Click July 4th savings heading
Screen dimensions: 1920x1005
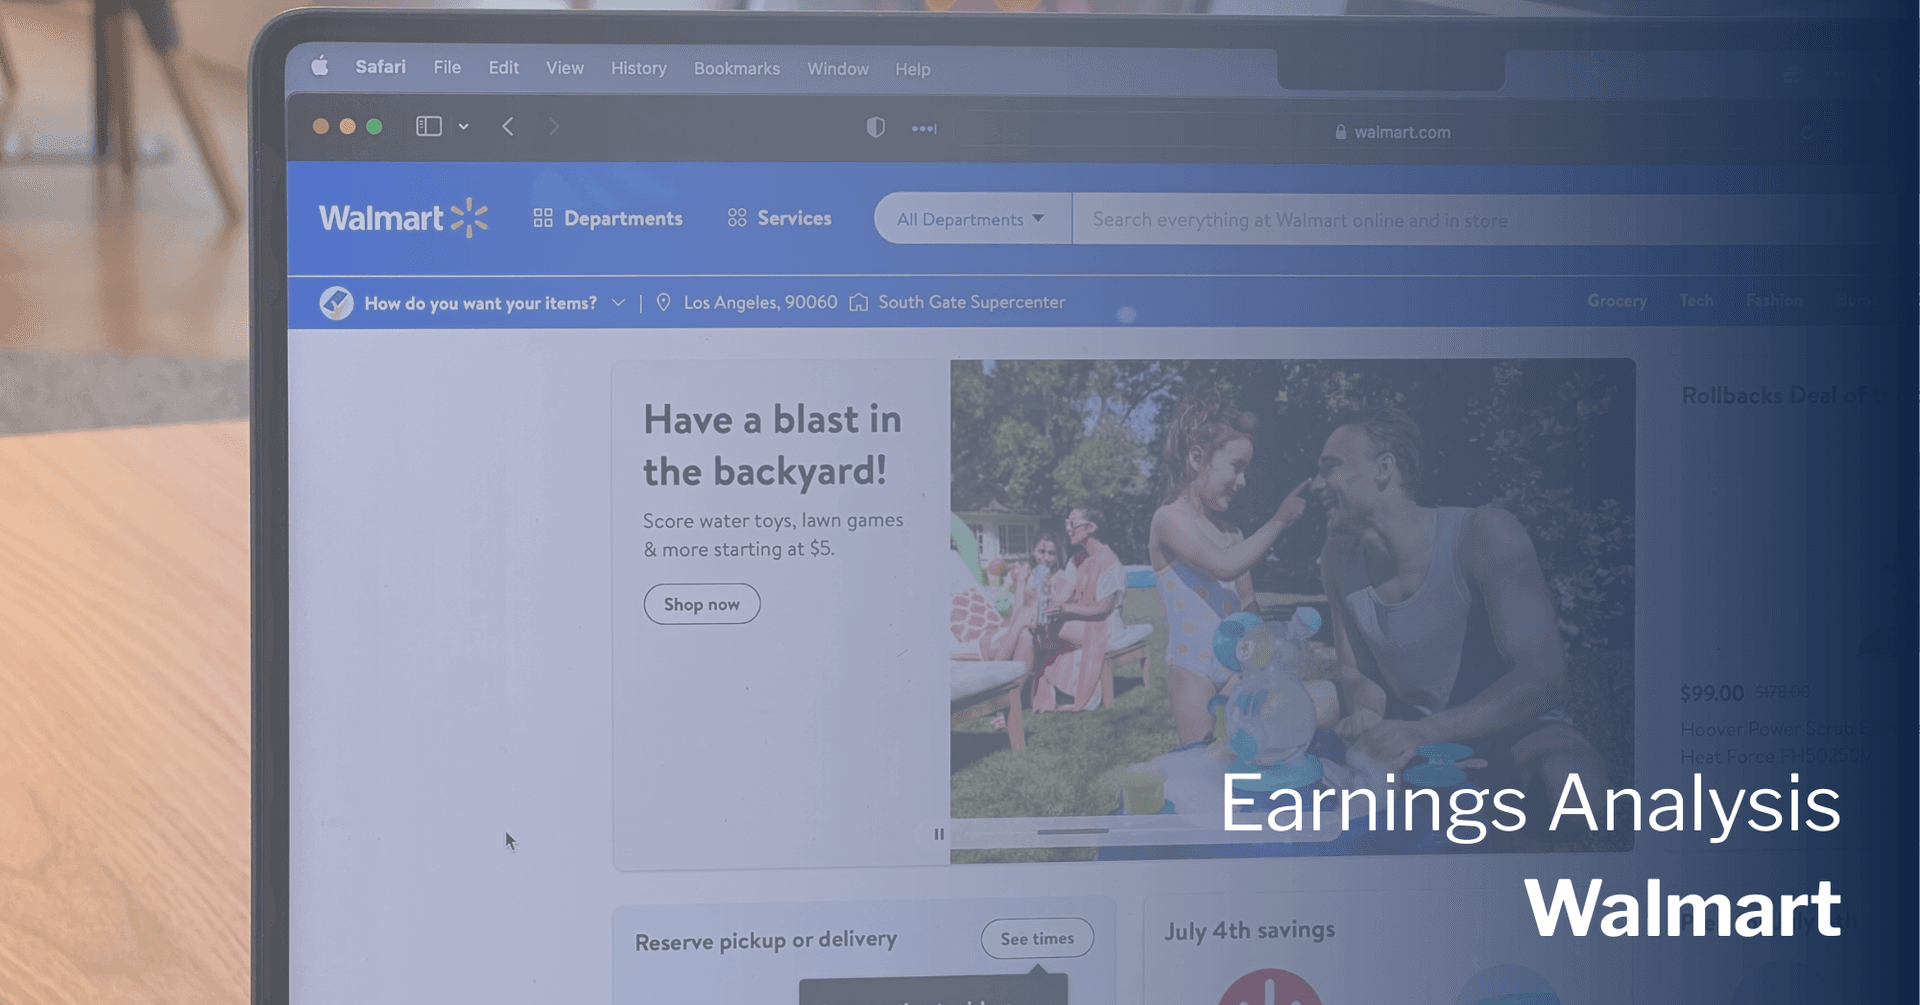1249,931
